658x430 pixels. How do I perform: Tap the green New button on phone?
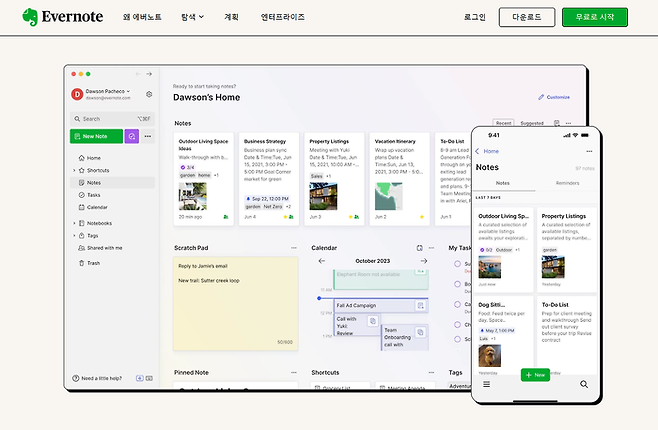click(x=535, y=375)
